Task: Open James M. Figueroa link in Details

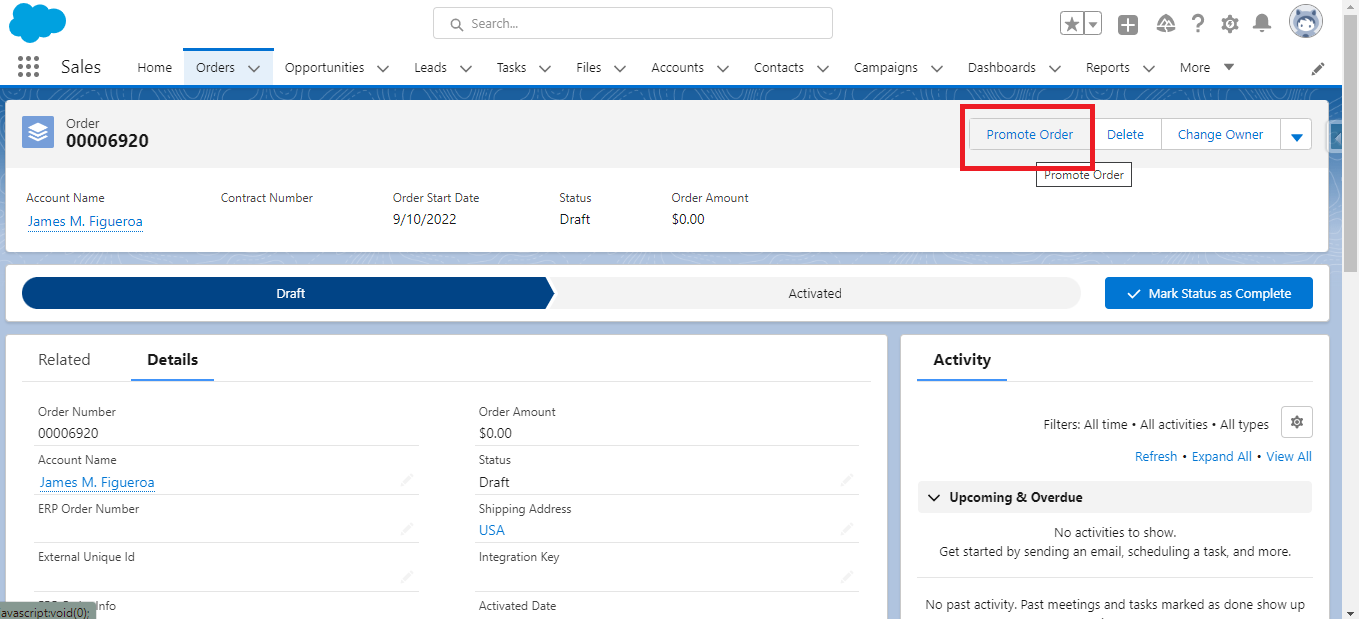Action: pos(97,482)
